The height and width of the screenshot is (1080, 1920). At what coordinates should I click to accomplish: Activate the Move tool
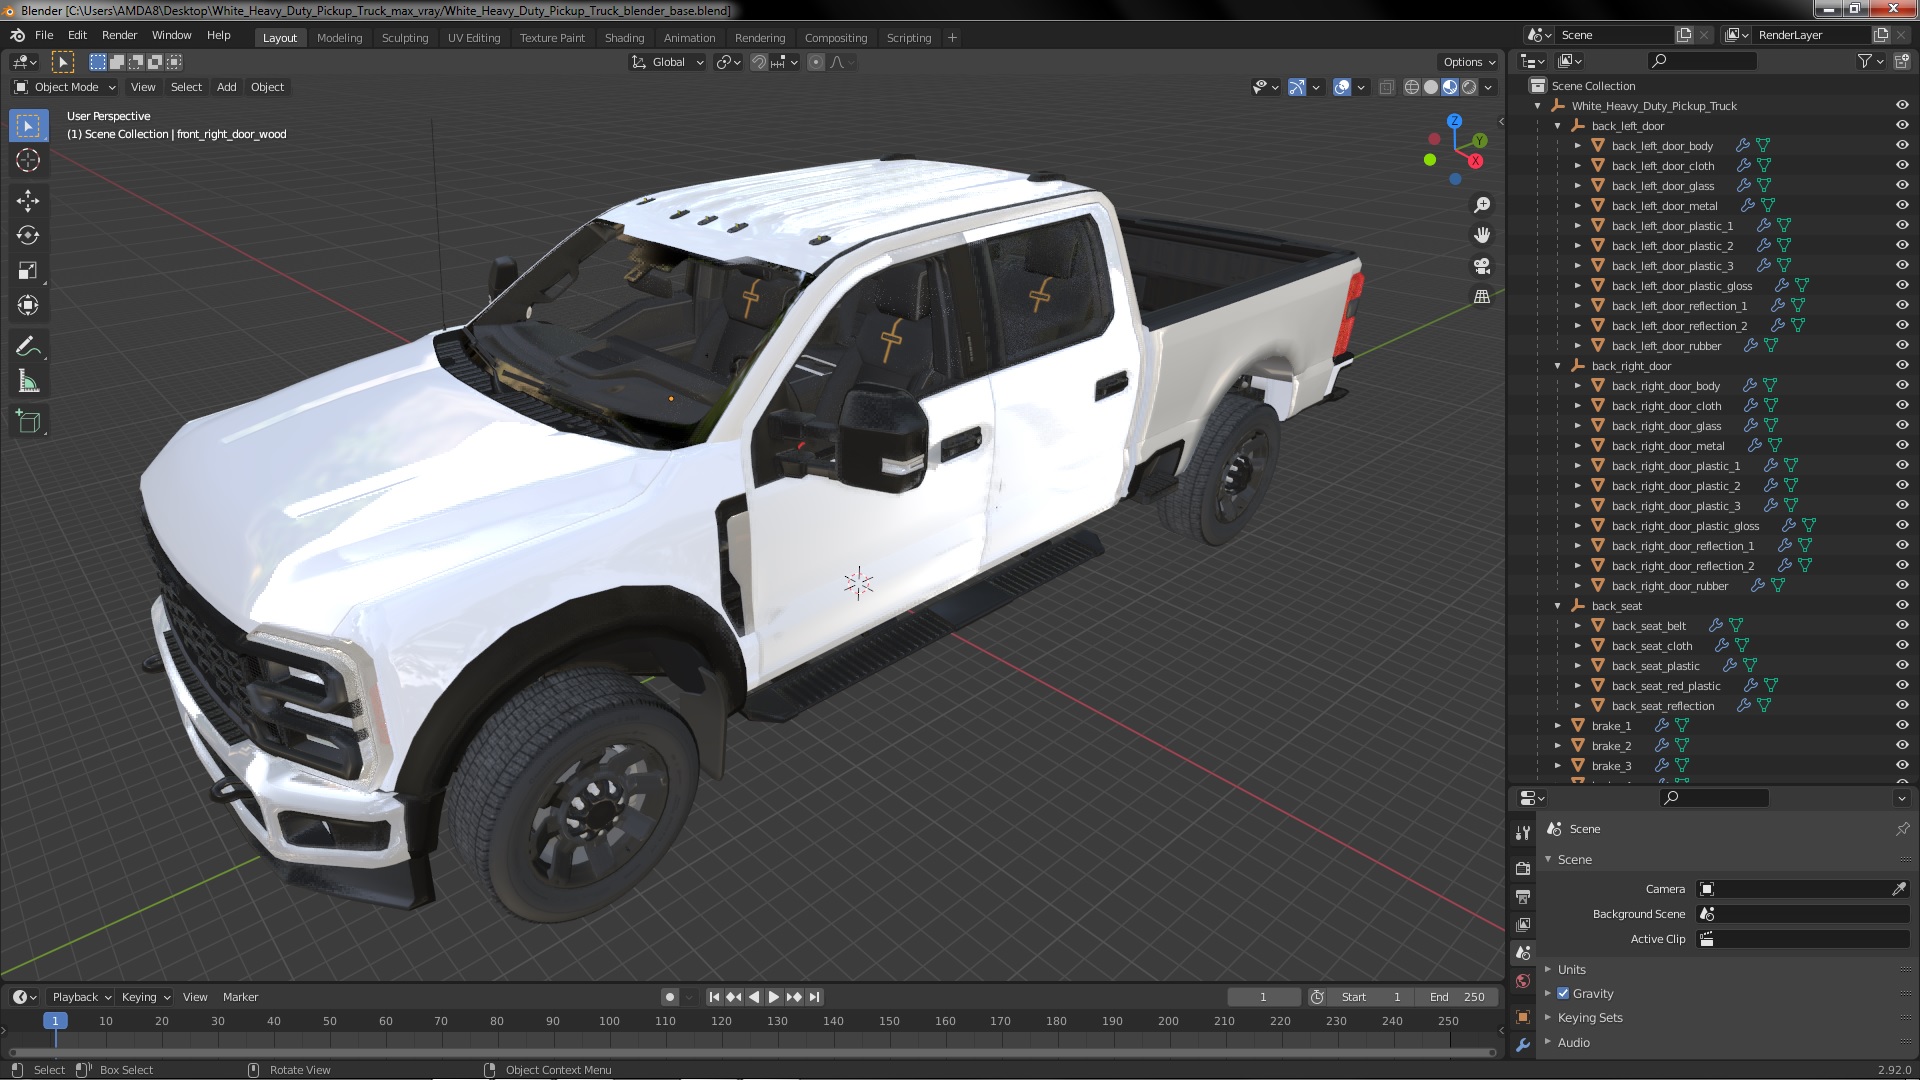28,201
